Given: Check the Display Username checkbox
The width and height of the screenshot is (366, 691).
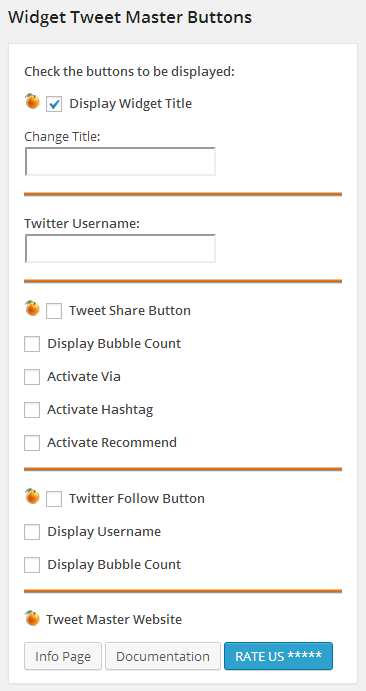Looking at the screenshot, I should (32, 532).
